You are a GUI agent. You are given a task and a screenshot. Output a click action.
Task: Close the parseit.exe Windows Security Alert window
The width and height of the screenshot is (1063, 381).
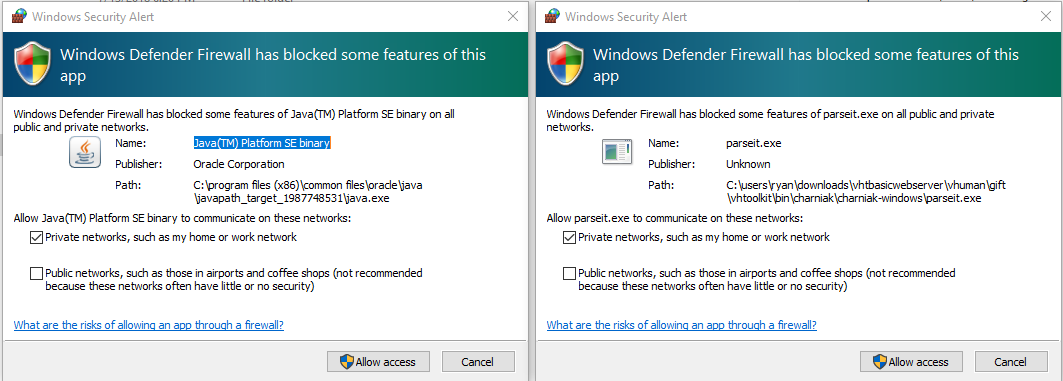click(1046, 16)
